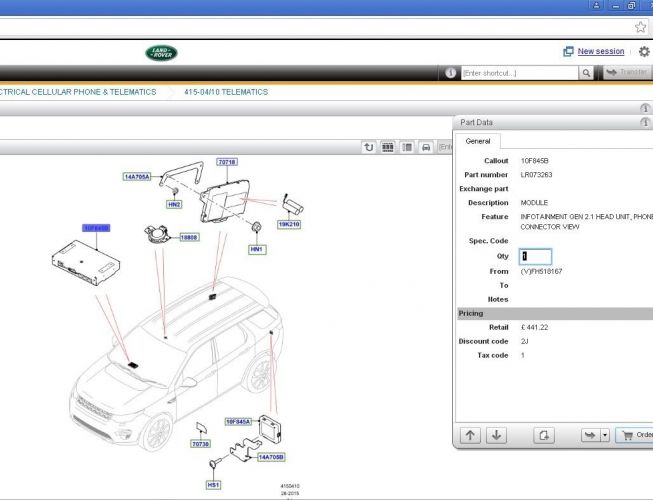This screenshot has width=653, height=500.
Task: Switch to thumbnail grid view icon
Action: point(388,147)
